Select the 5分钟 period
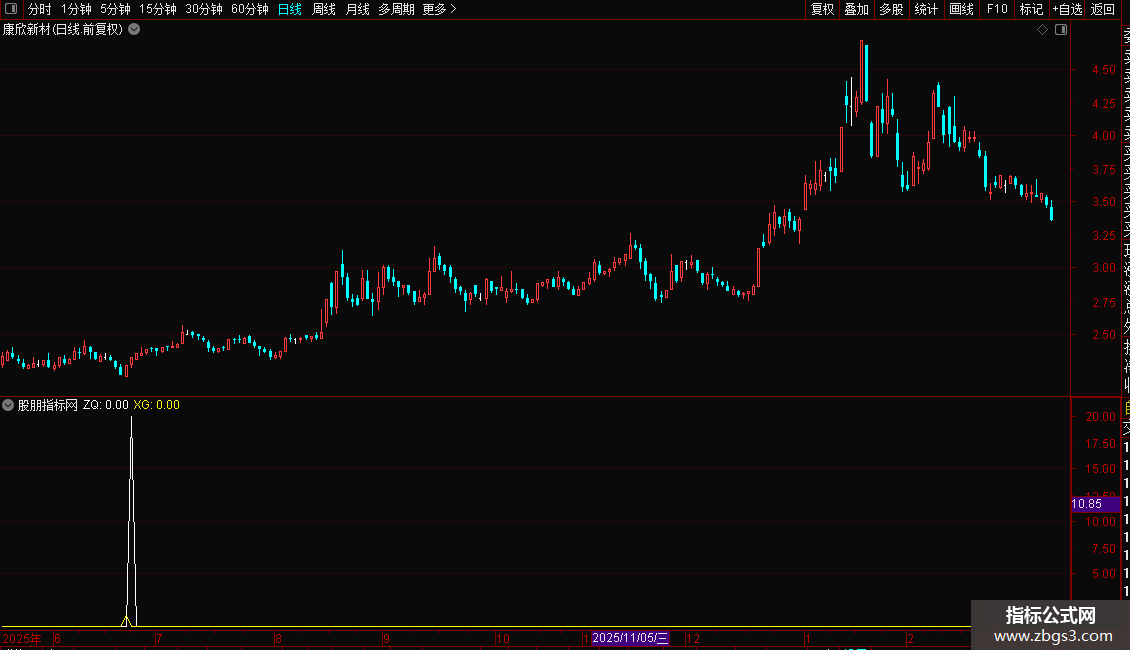This screenshot has height=650, width=1130. coord(115,9)
